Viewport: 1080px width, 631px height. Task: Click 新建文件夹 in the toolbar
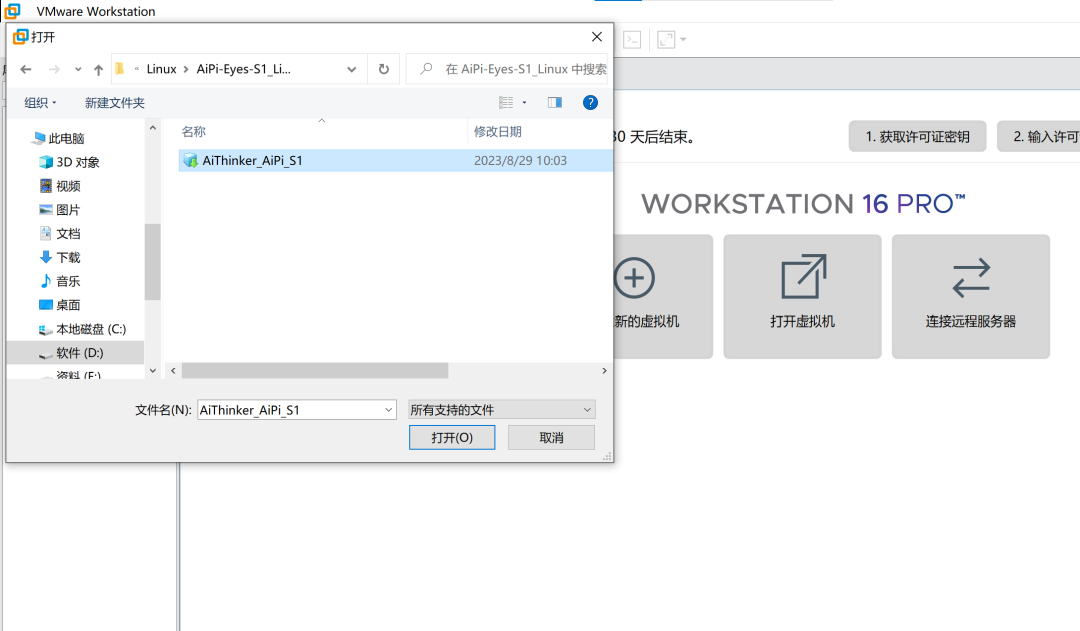point(114,103)
